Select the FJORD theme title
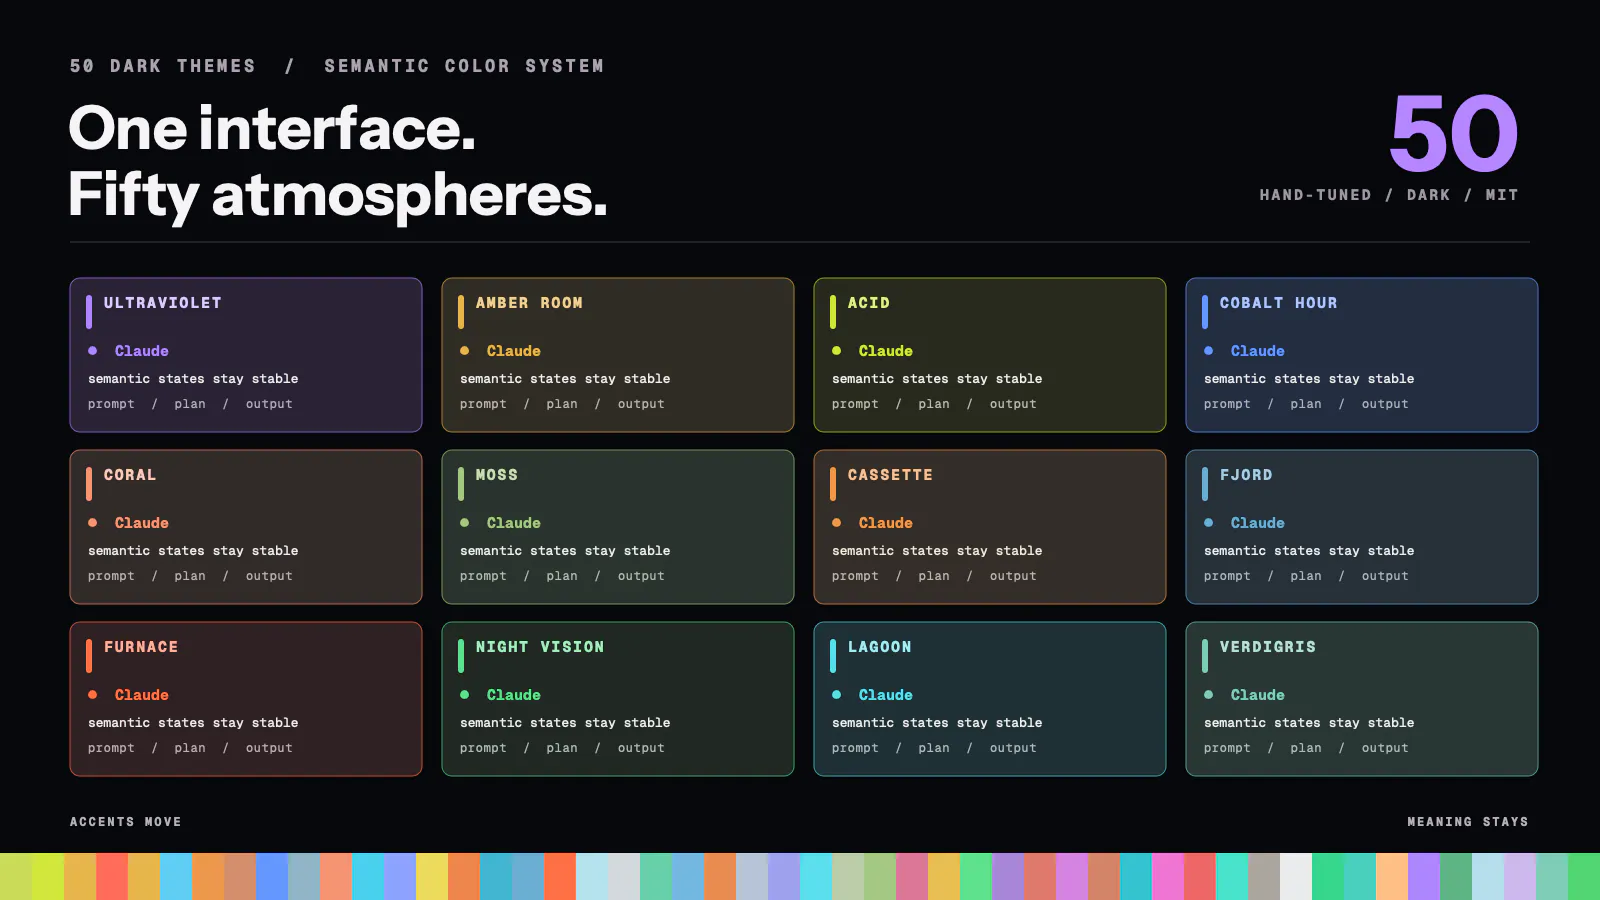Viewport: 1600px width, 900px height. point(1246,475)
